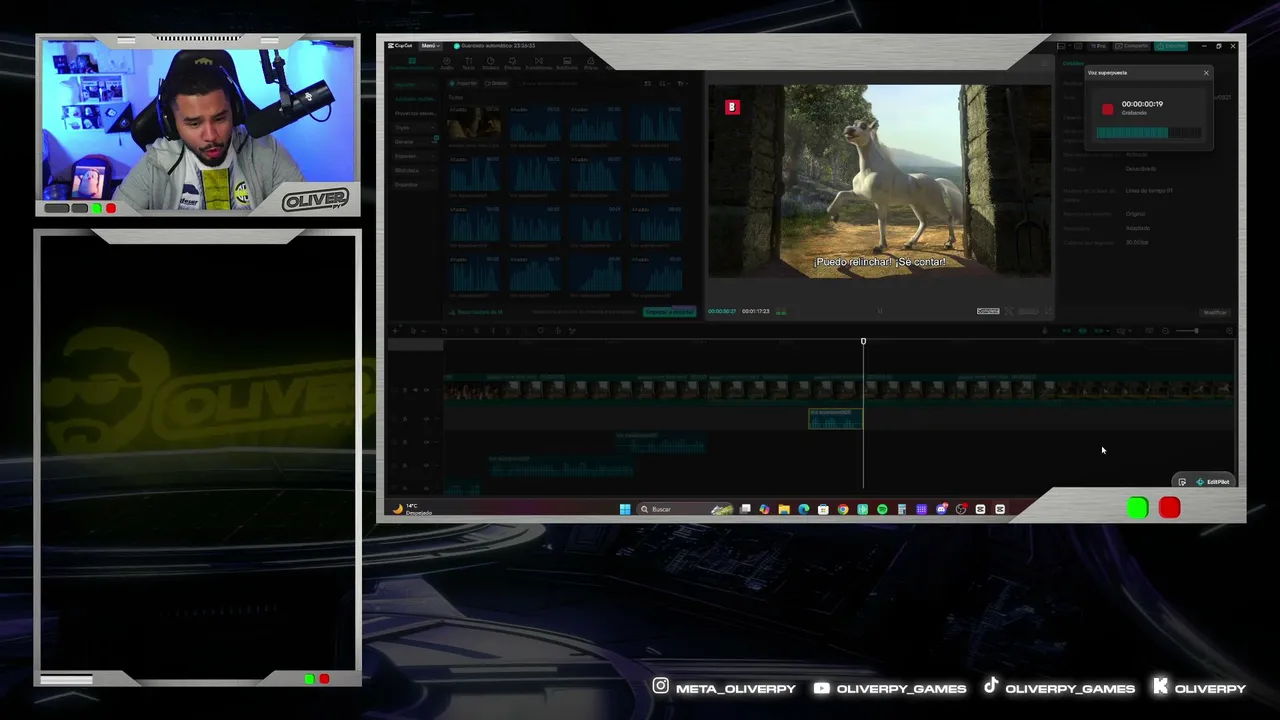This screenshot has height=720, width=1280.
Task: Click the play button under the preview
Action: pos(879,311)
